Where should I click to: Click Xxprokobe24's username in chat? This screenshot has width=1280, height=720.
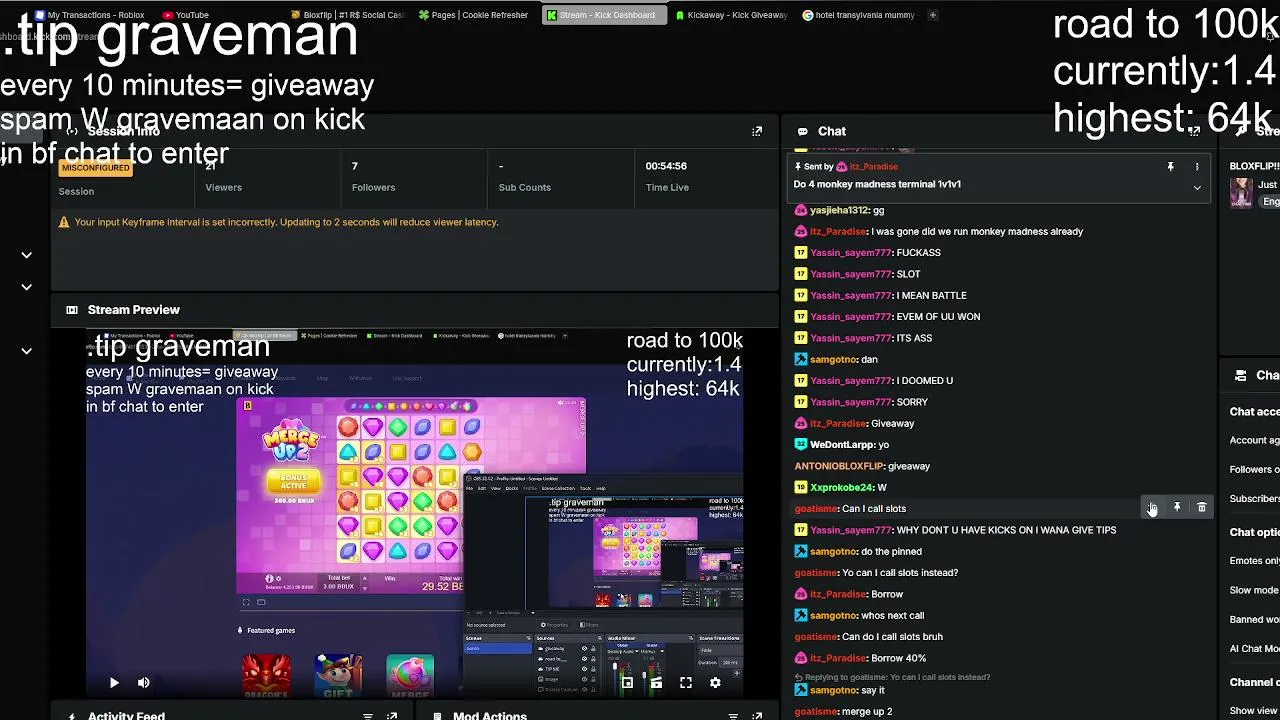pos(842,487)
